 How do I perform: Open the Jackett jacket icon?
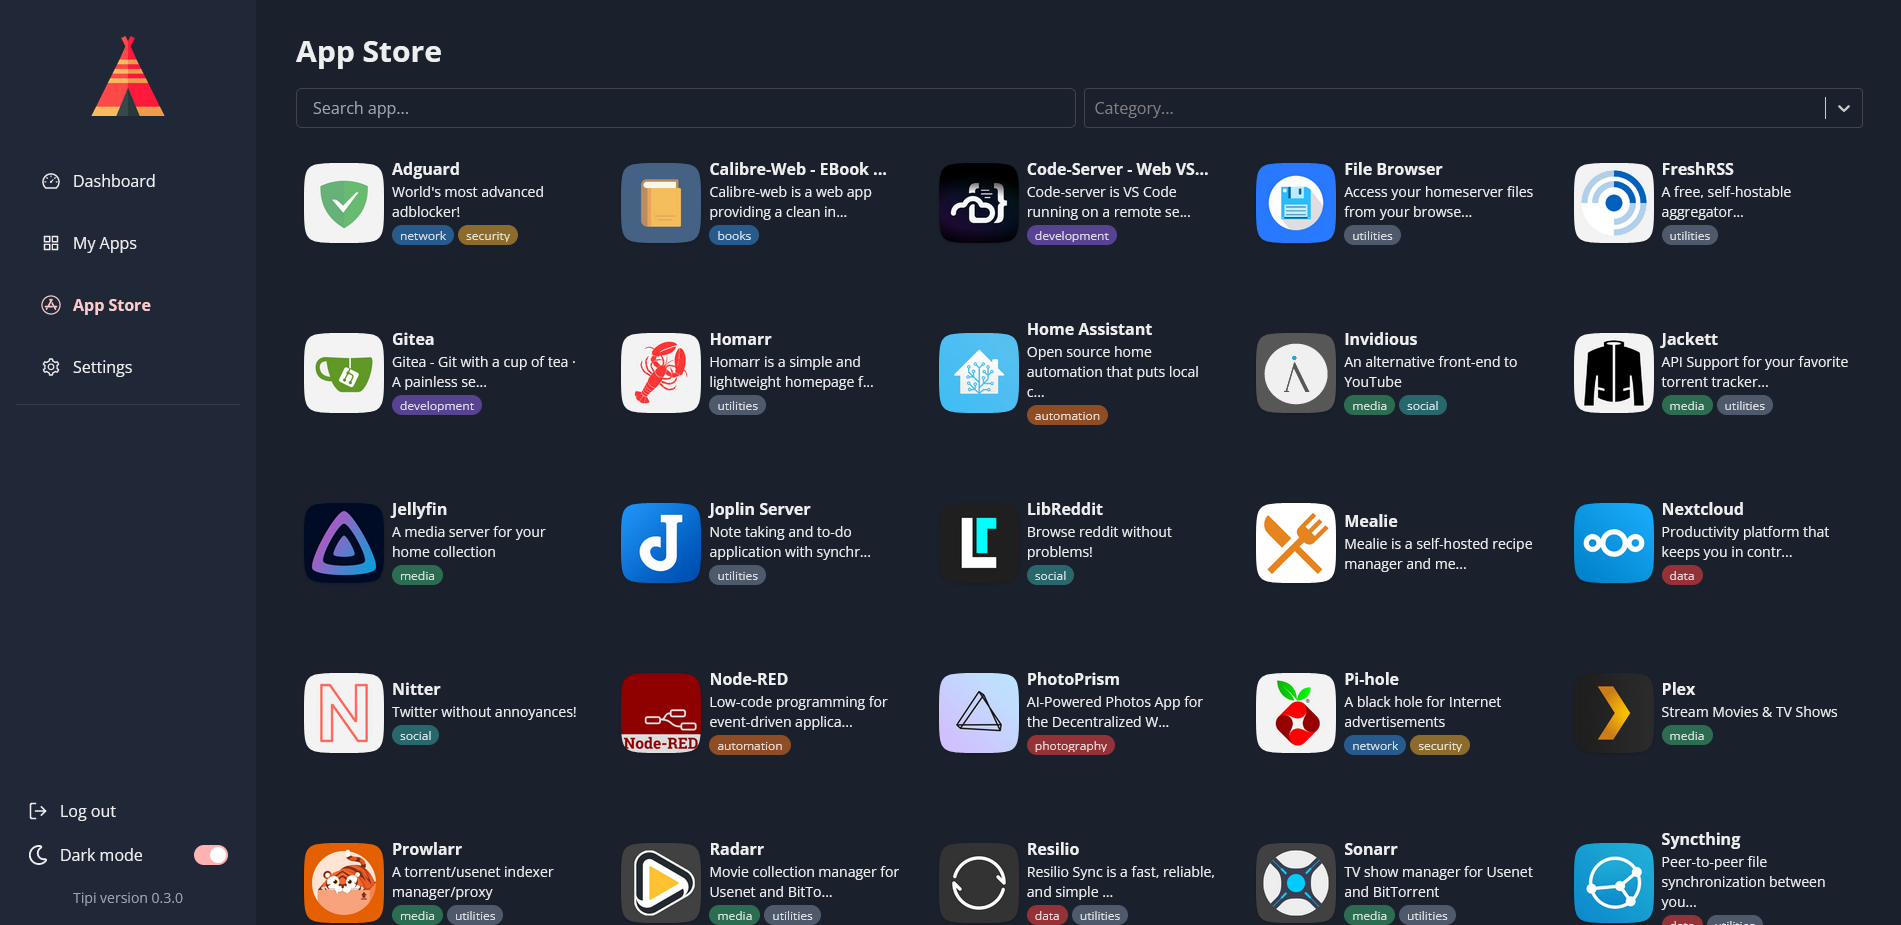(x=1614, y=373)
